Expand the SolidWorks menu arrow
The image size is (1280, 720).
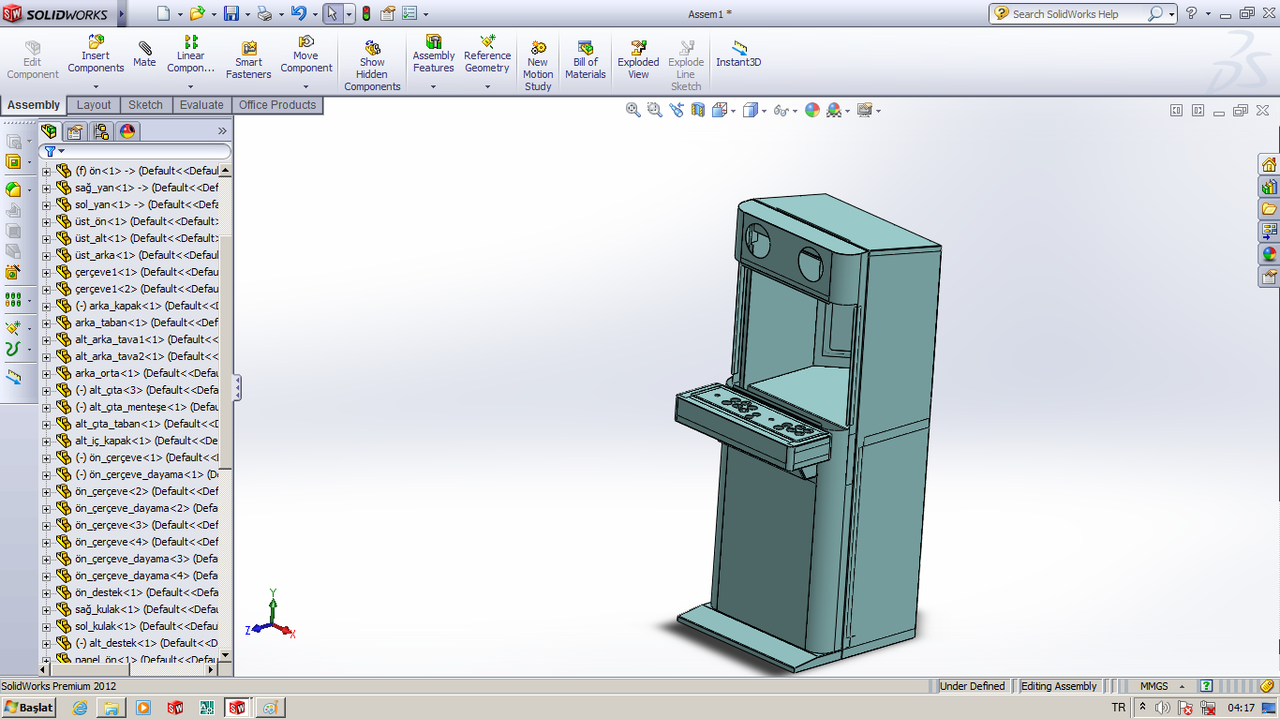coord(121,14)
